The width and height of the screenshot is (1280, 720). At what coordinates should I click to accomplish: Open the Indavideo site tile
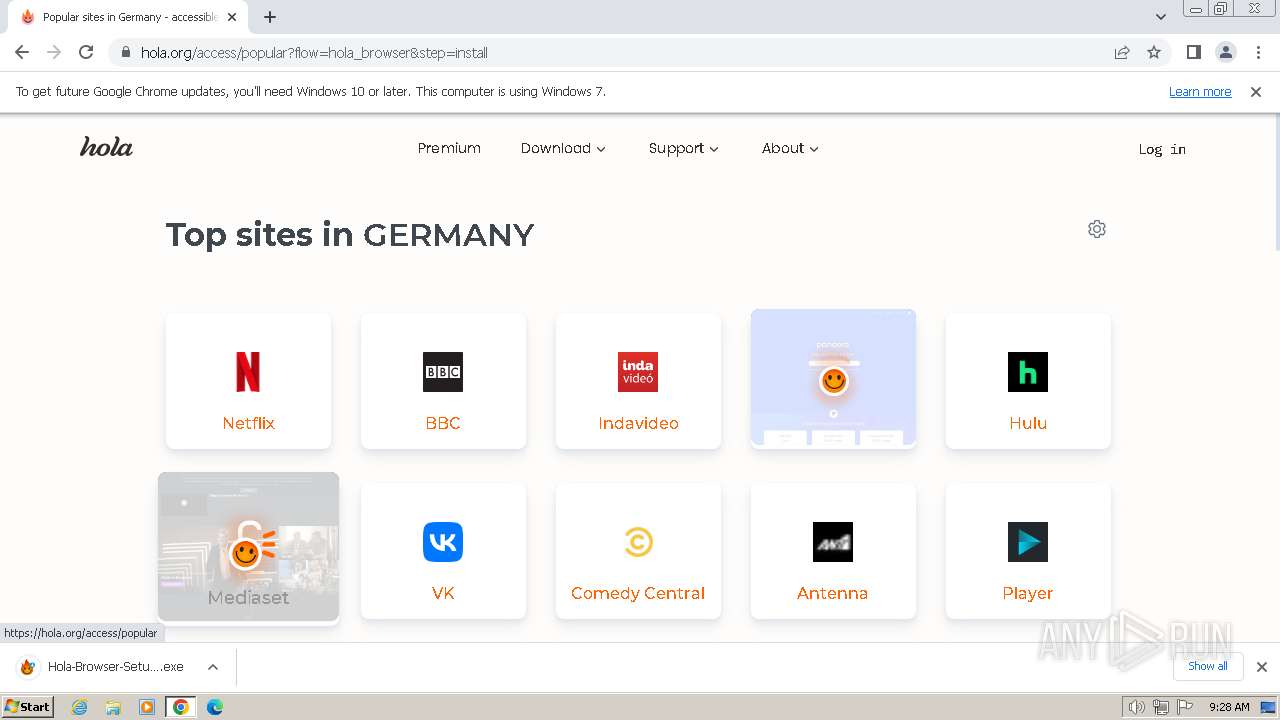[638, 381]
